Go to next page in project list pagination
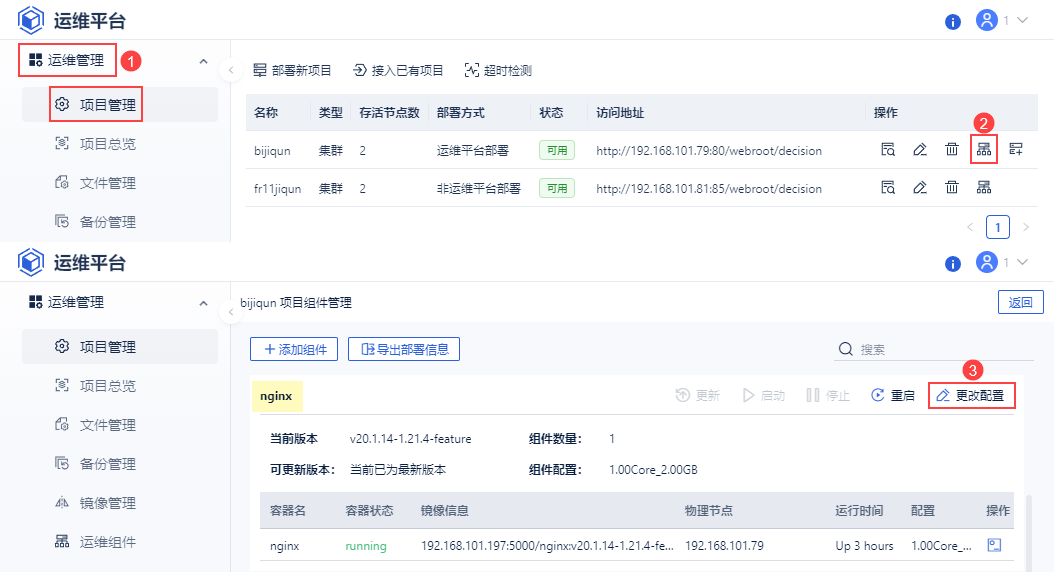The width and height of the screenshot is (1054, 572). (x=1026, y=227)
